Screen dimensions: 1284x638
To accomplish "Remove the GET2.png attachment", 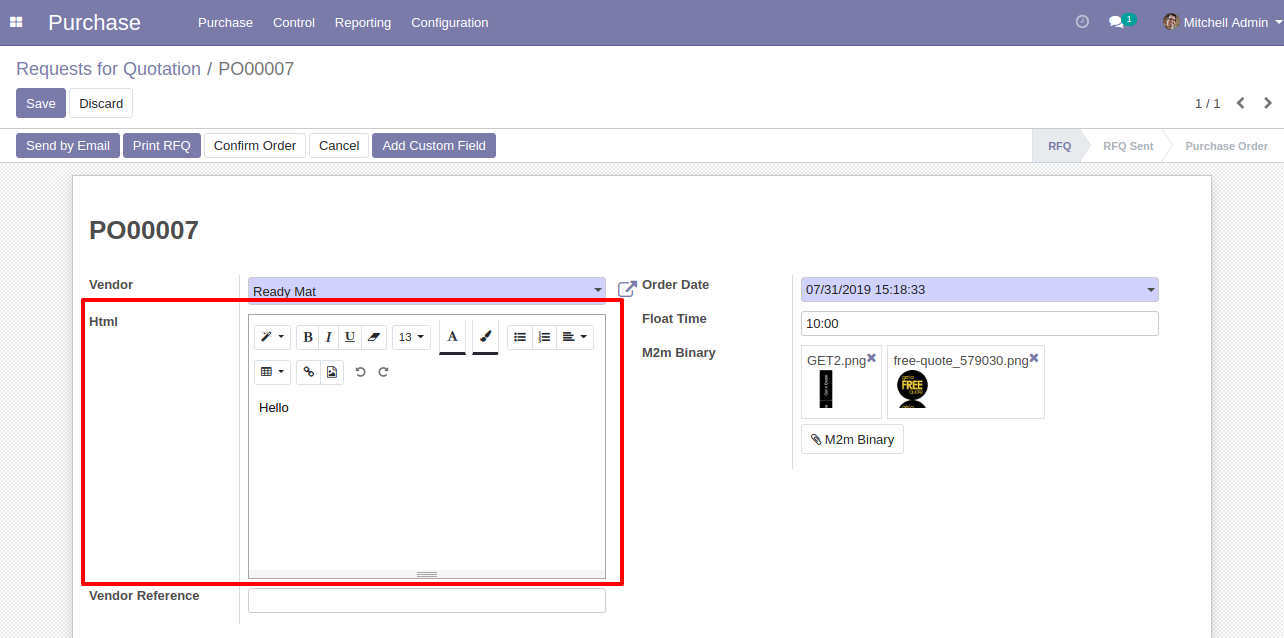I will click(872, 358).
